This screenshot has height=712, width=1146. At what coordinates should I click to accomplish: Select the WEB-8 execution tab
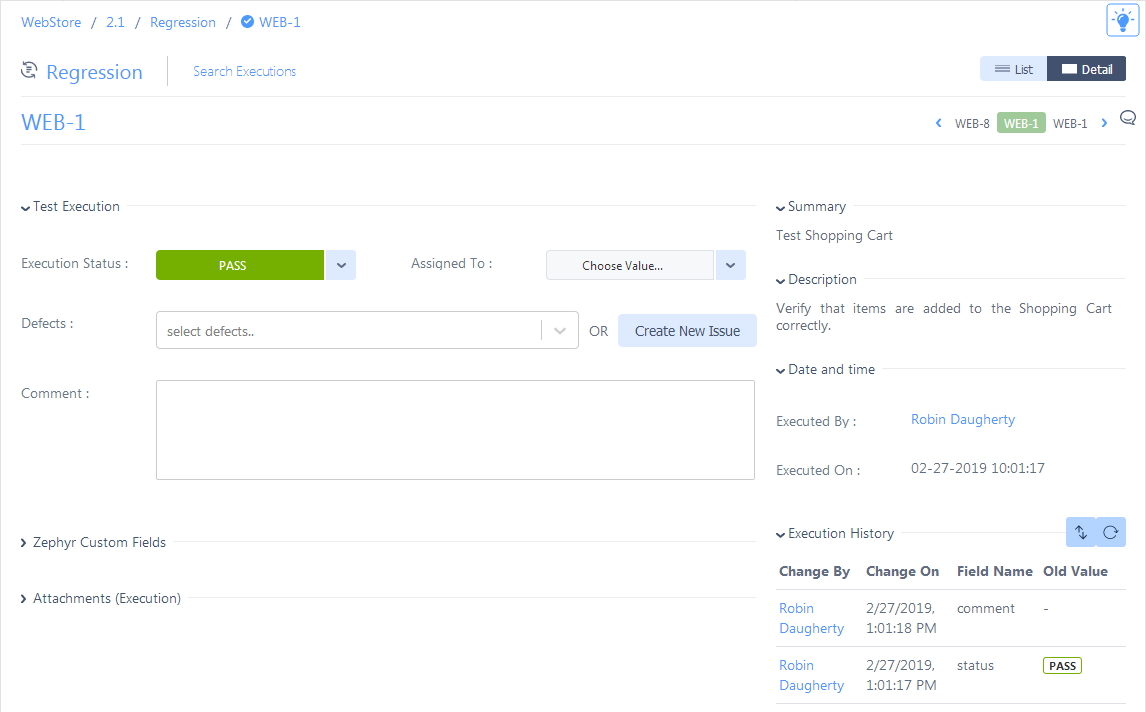[x=972, y=122]
